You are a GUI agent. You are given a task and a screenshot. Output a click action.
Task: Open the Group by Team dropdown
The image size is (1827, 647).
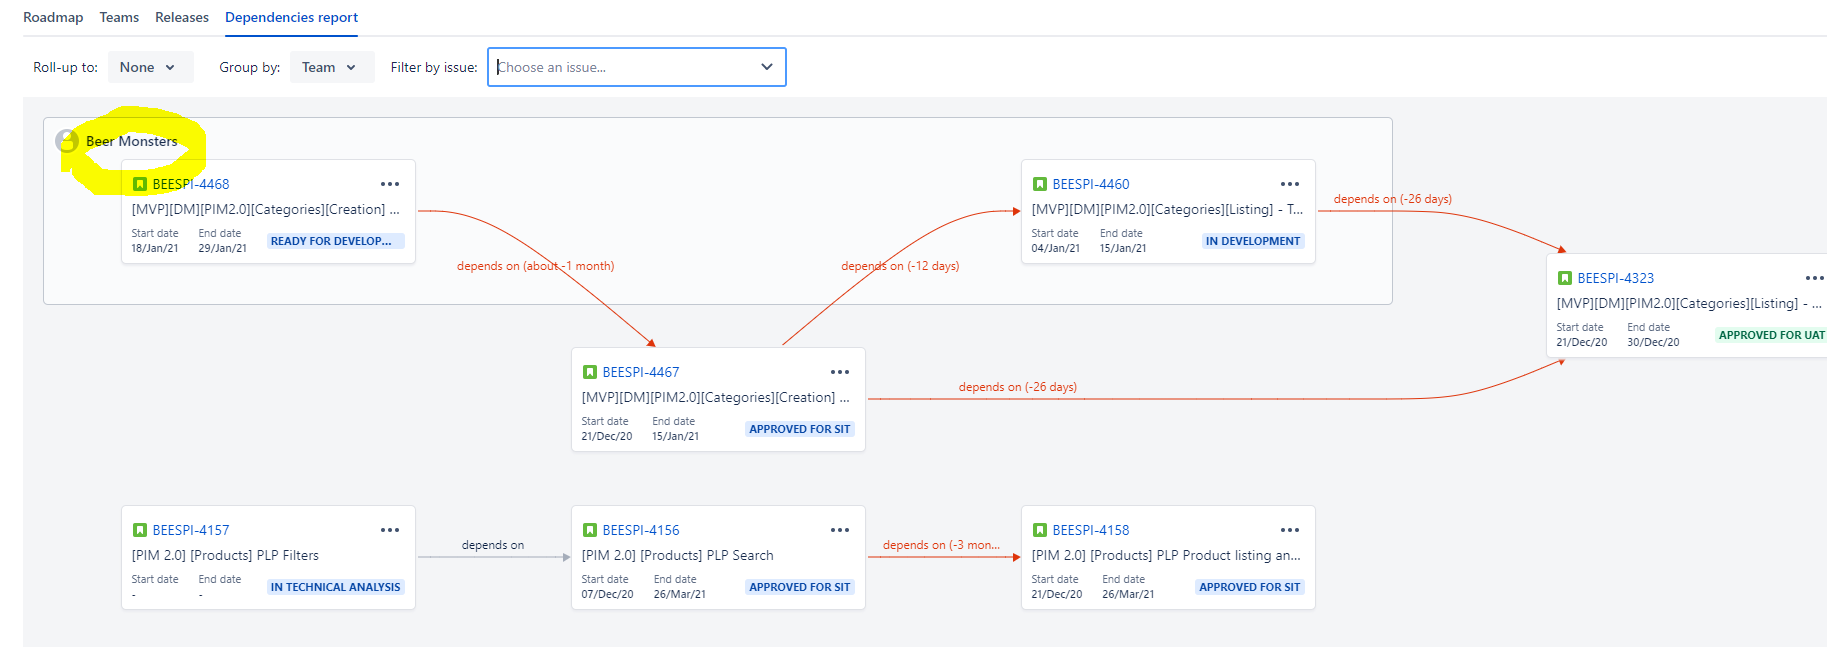pyautogui.click(x=331, y=67)
